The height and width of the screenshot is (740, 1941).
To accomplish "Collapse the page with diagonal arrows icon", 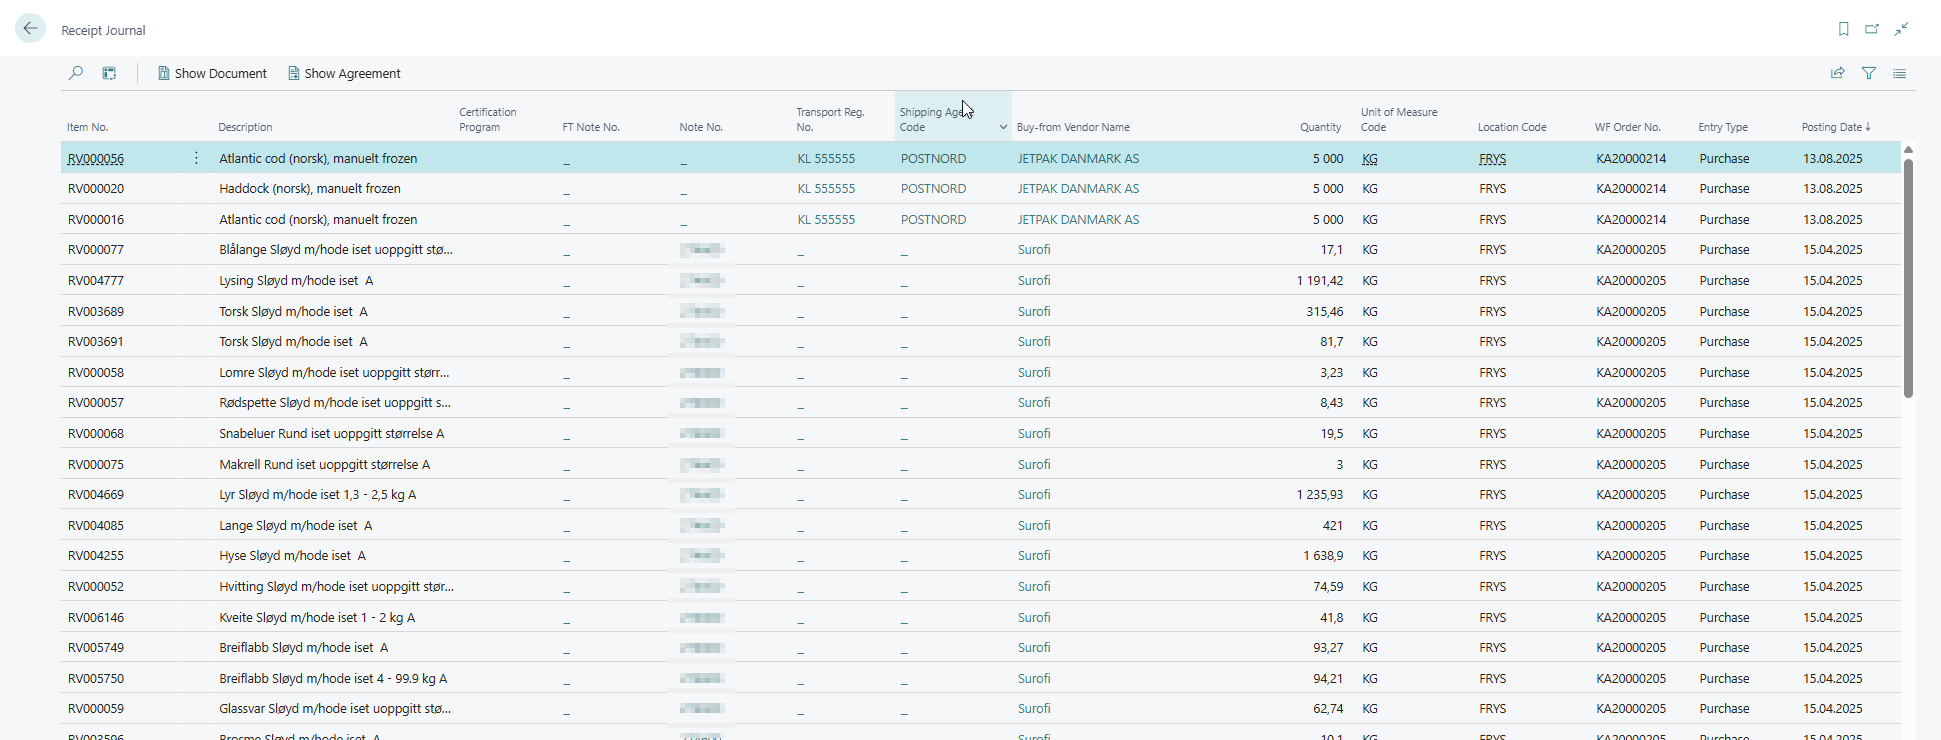I will 1901,29.
